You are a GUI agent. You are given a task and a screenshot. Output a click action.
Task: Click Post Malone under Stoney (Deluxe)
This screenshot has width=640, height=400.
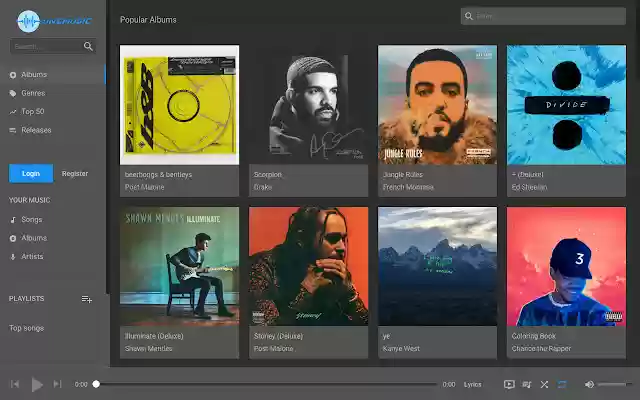pos(273,349)
